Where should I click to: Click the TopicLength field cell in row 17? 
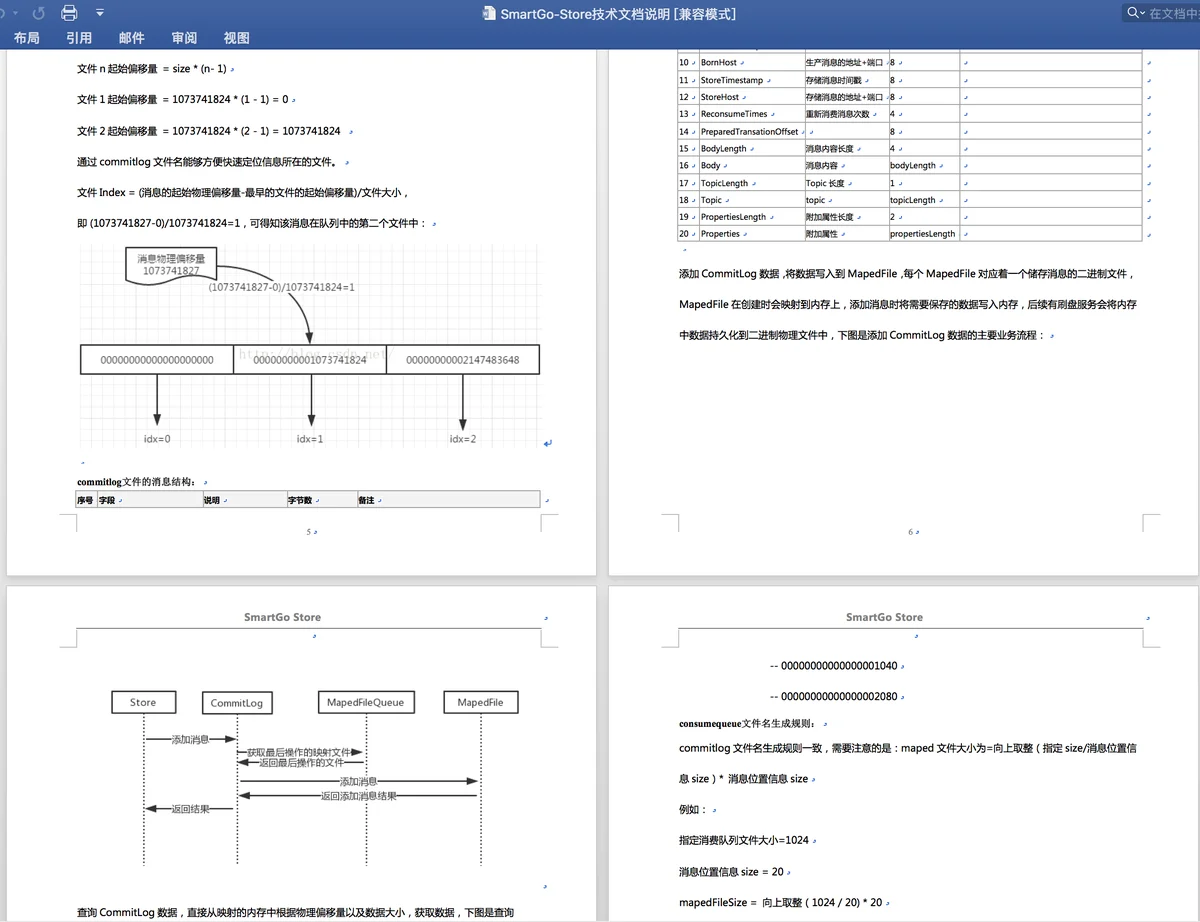coord(751,183)
